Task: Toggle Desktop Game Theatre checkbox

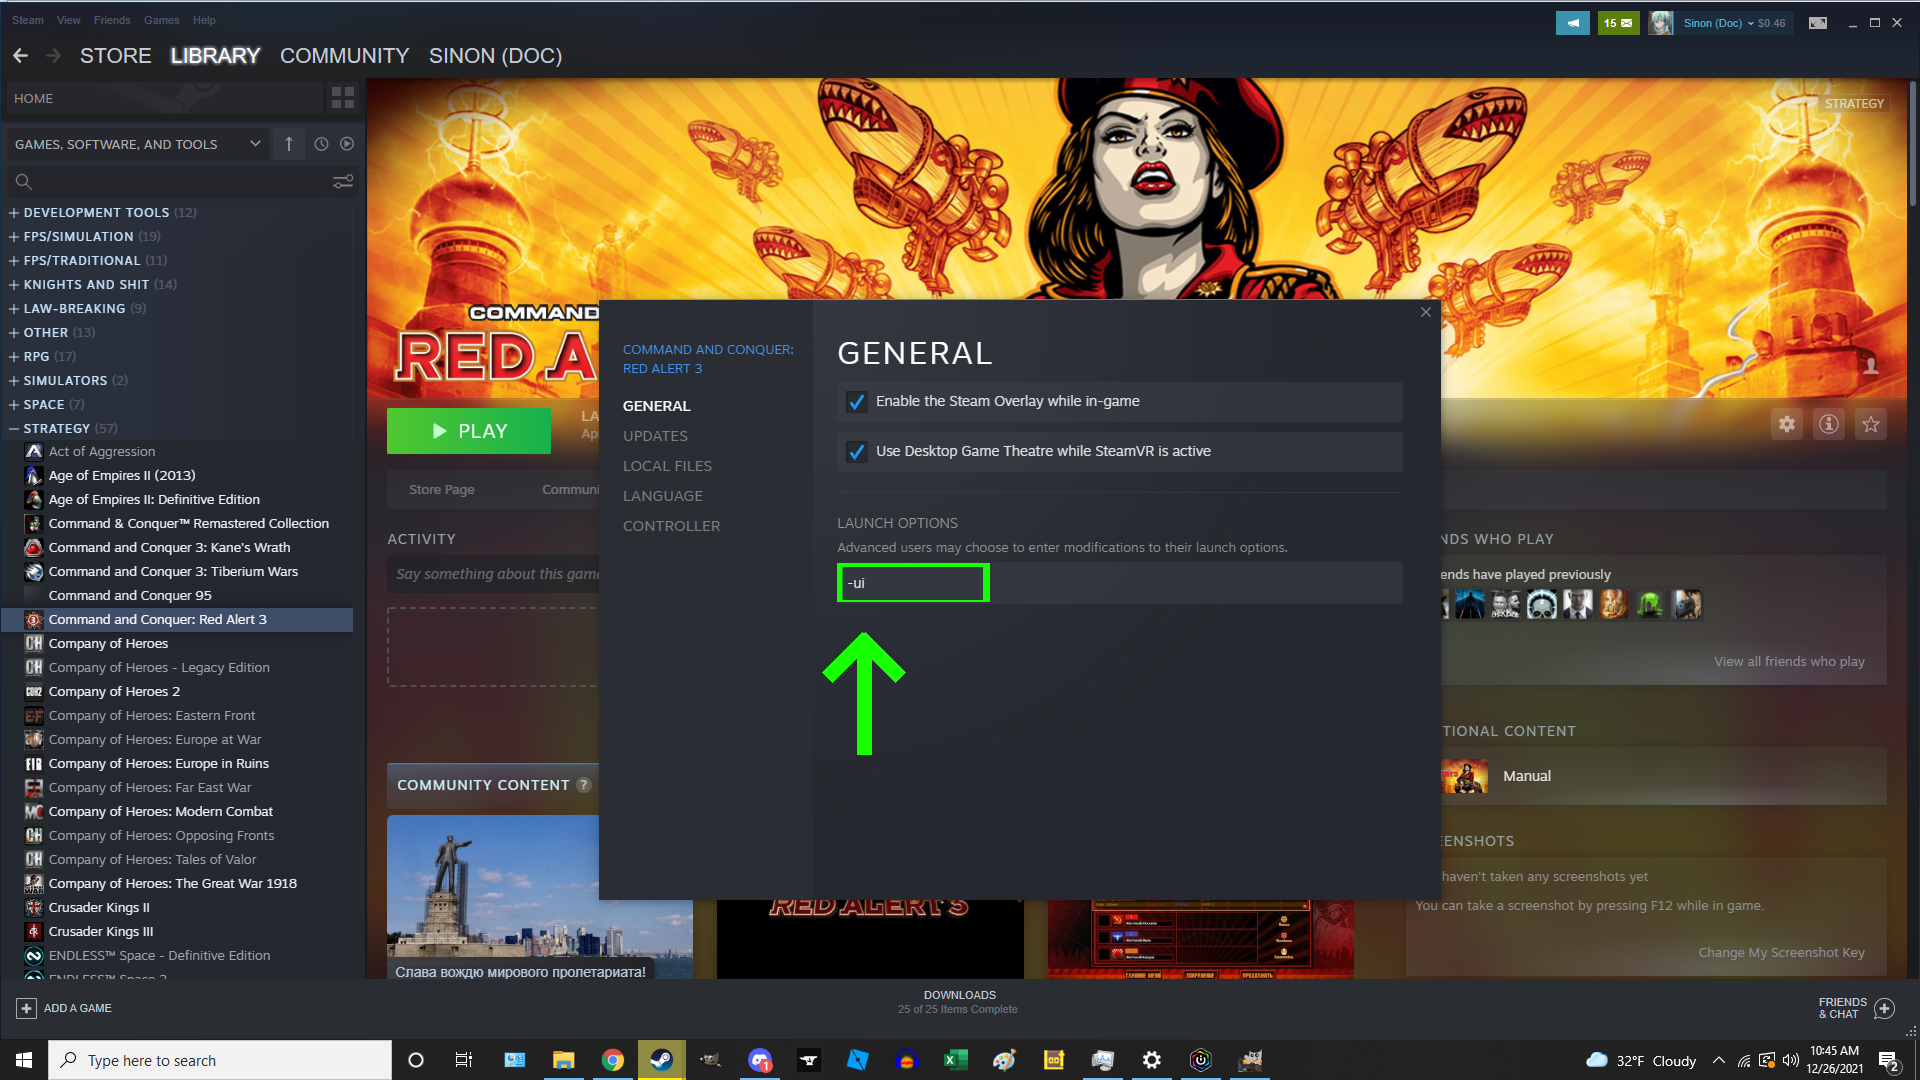Action: pyautogui.click(x=857, y=452)
